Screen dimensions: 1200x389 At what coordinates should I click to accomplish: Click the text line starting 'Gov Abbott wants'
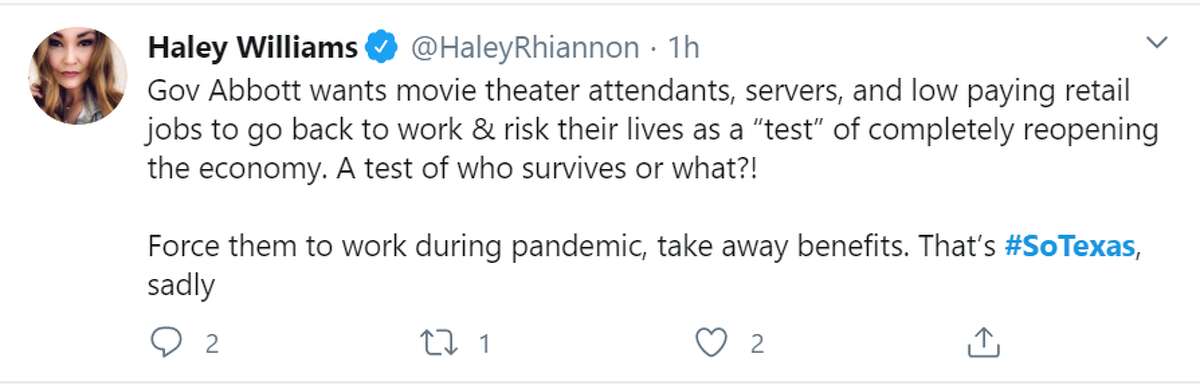pos(638,93)
